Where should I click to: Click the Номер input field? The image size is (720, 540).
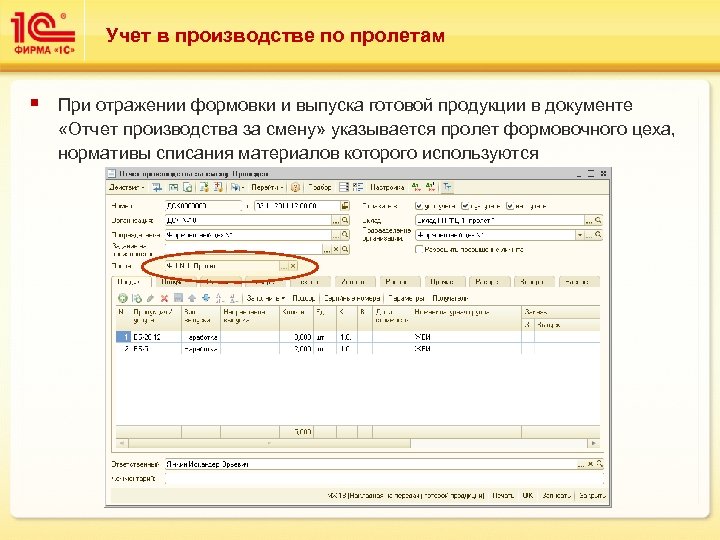click(203, 206)
